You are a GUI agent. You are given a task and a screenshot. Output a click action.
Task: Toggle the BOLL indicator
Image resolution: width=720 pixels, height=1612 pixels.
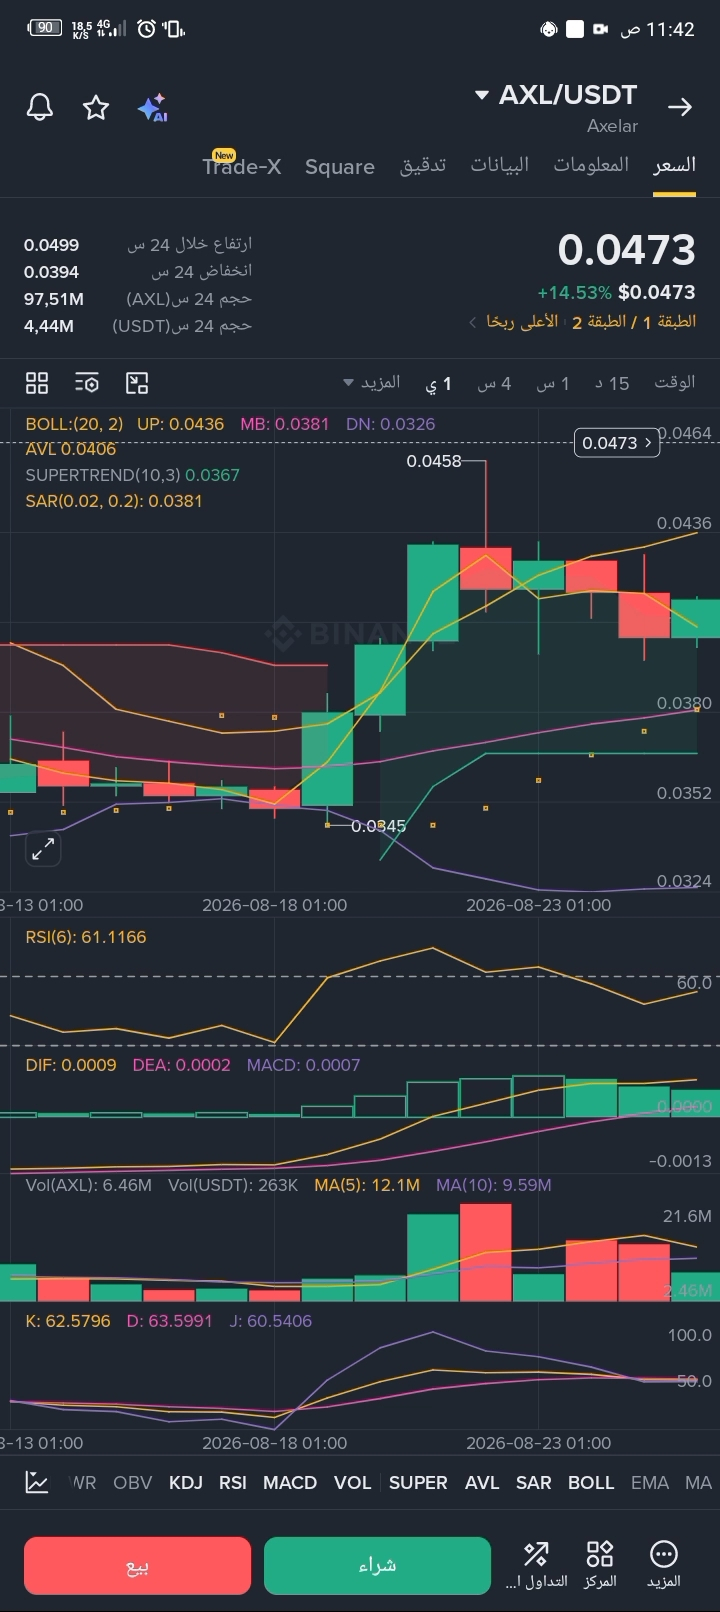tap(591, 1483)
